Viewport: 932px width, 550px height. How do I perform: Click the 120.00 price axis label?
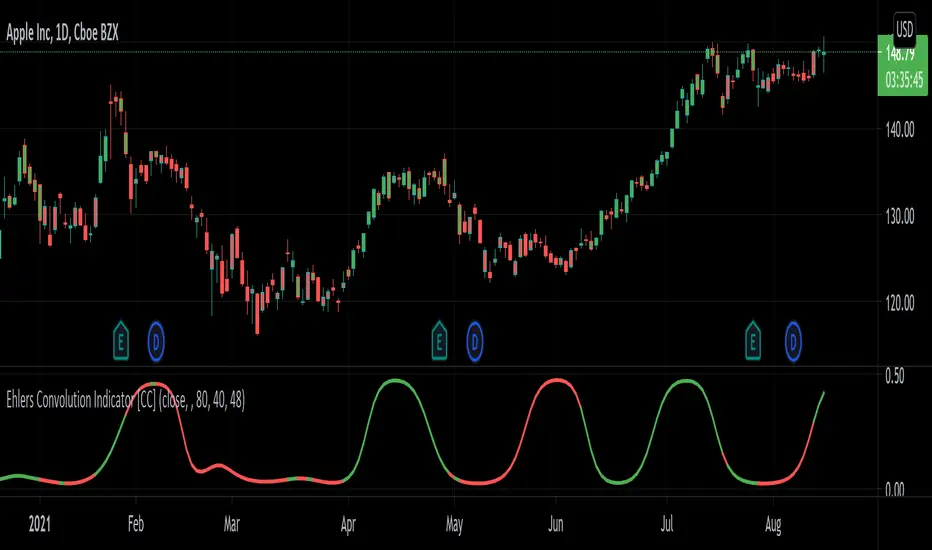899,303
